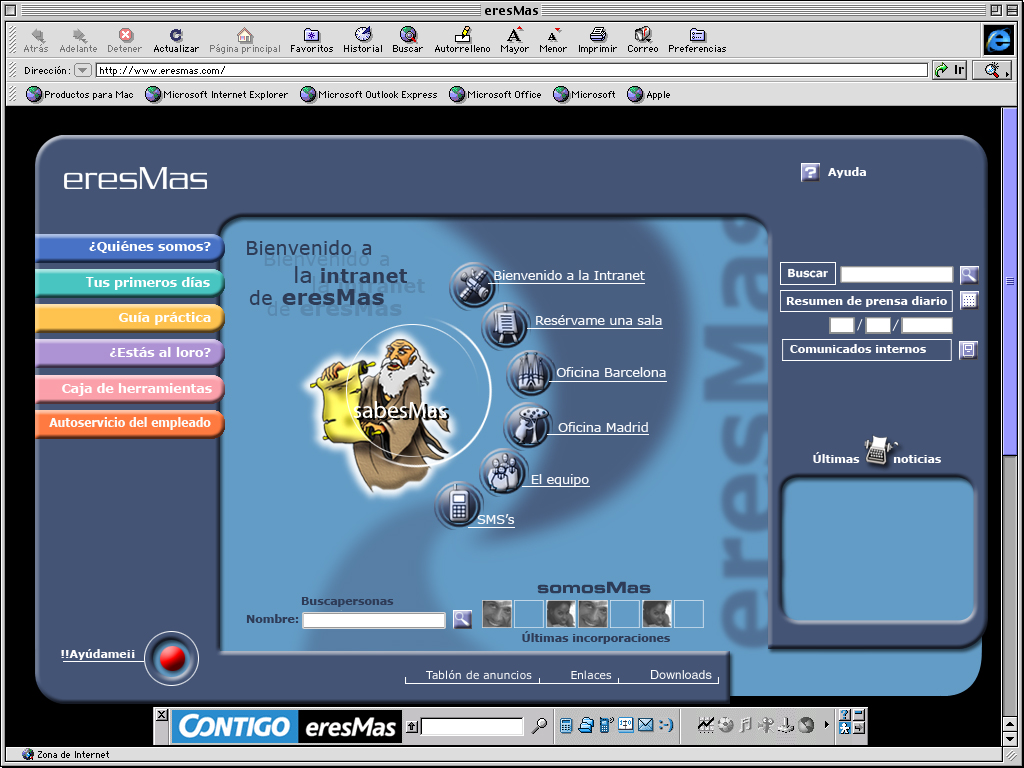The image size is (1024, 768).
Task: Open the Historial toolbar button
Action: click(x=362, y=36)
